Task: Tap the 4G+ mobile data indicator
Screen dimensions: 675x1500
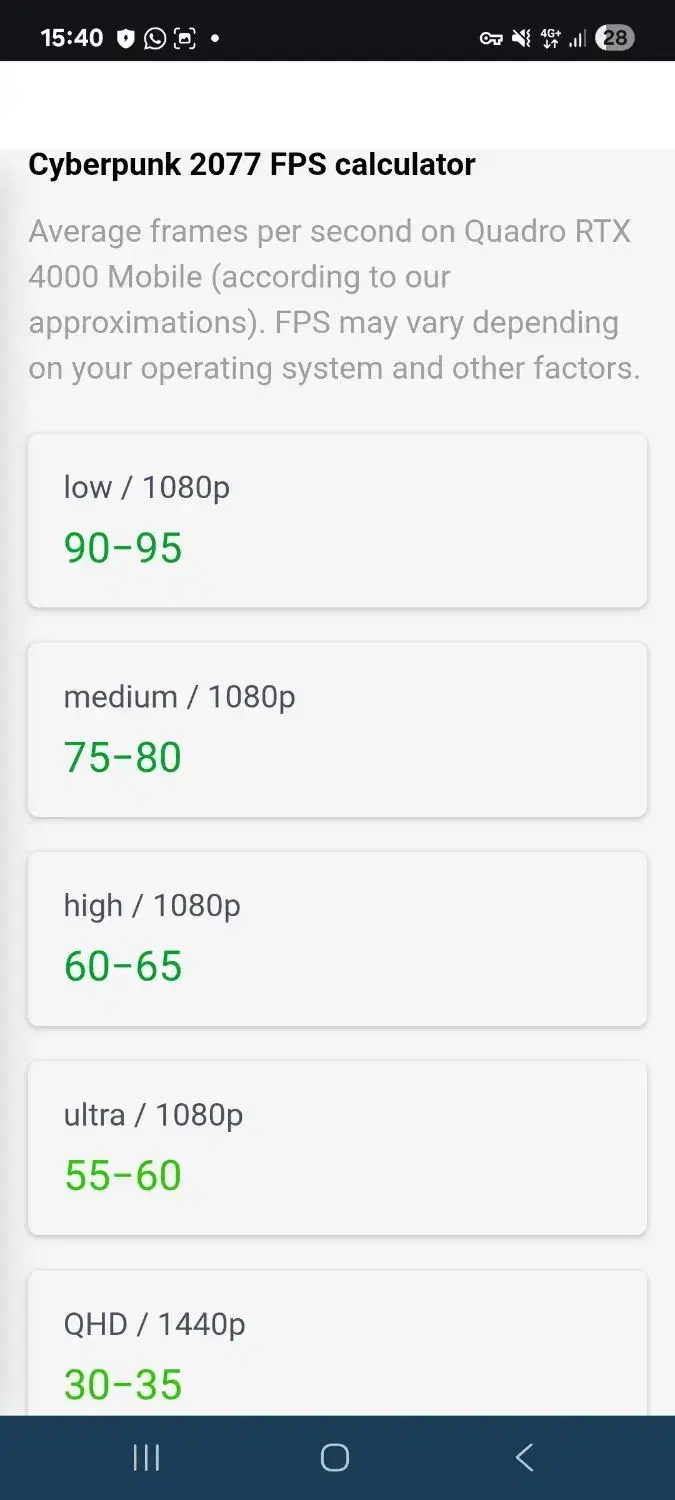Action: coord(550,38)
